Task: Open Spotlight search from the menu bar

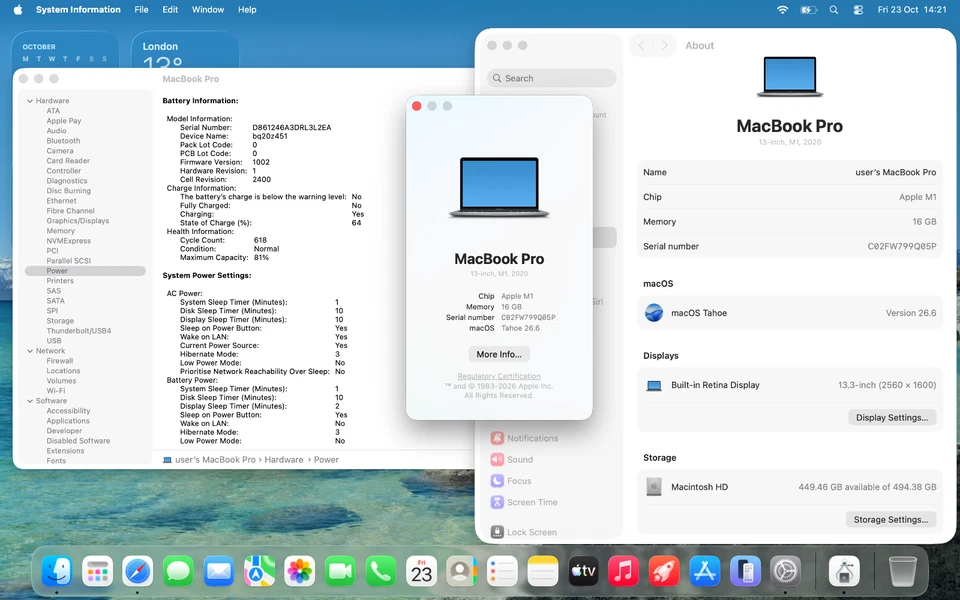Action: 833,10
